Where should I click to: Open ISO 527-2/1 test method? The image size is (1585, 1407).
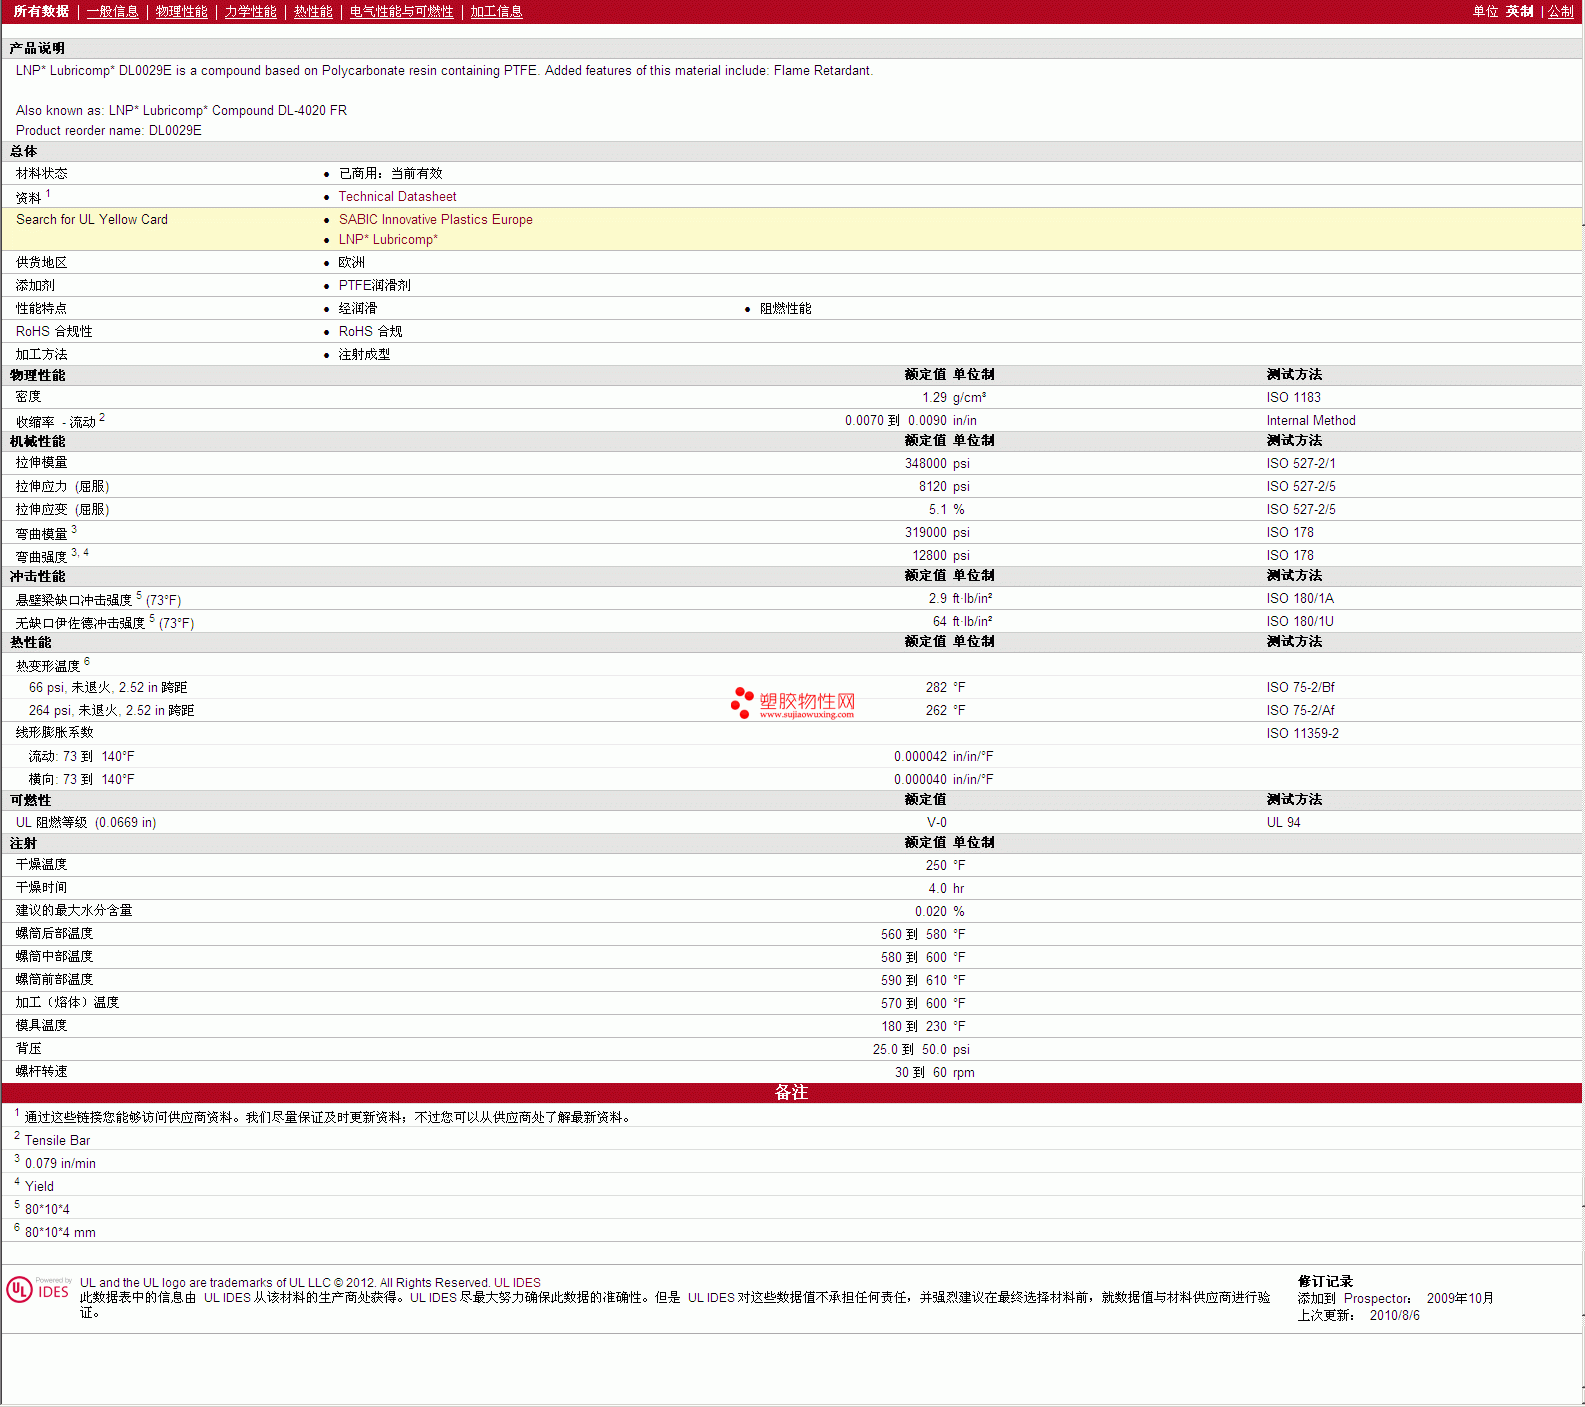[1300, 464]
